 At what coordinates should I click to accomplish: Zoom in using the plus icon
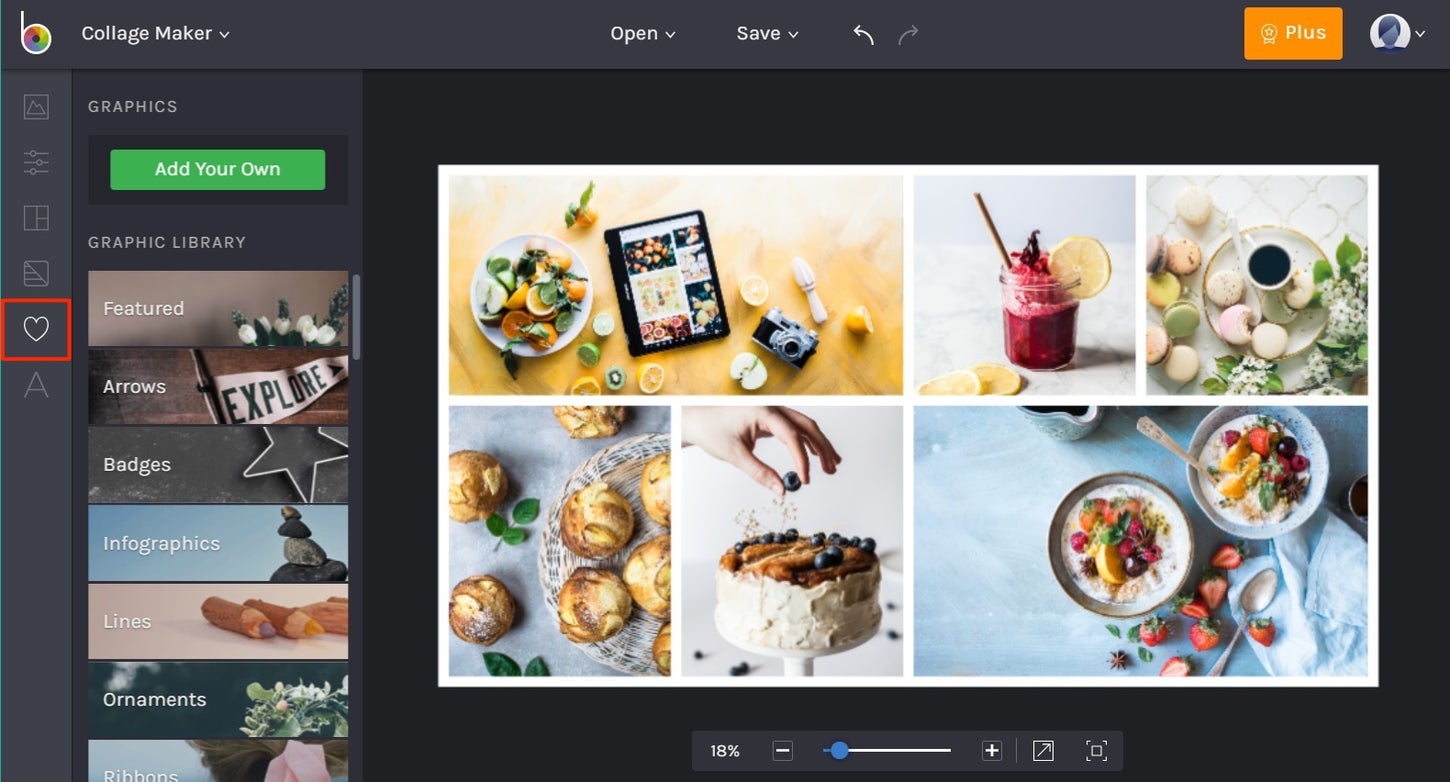(991, 750)
